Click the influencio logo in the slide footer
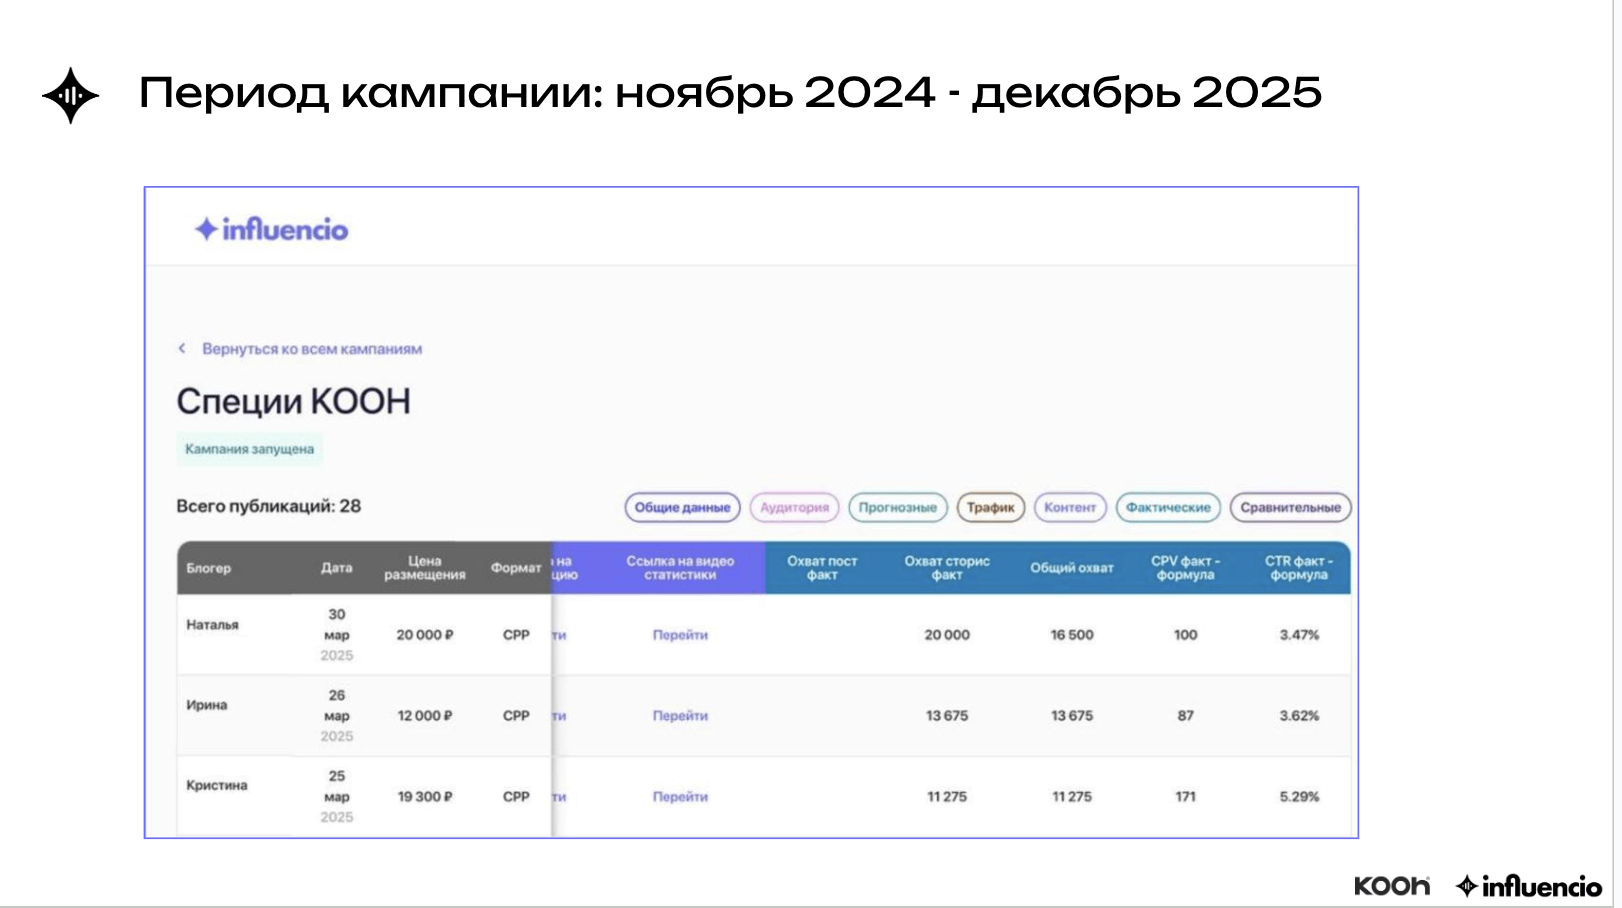The image size is (1622, 908). [x=1529, y=886]
